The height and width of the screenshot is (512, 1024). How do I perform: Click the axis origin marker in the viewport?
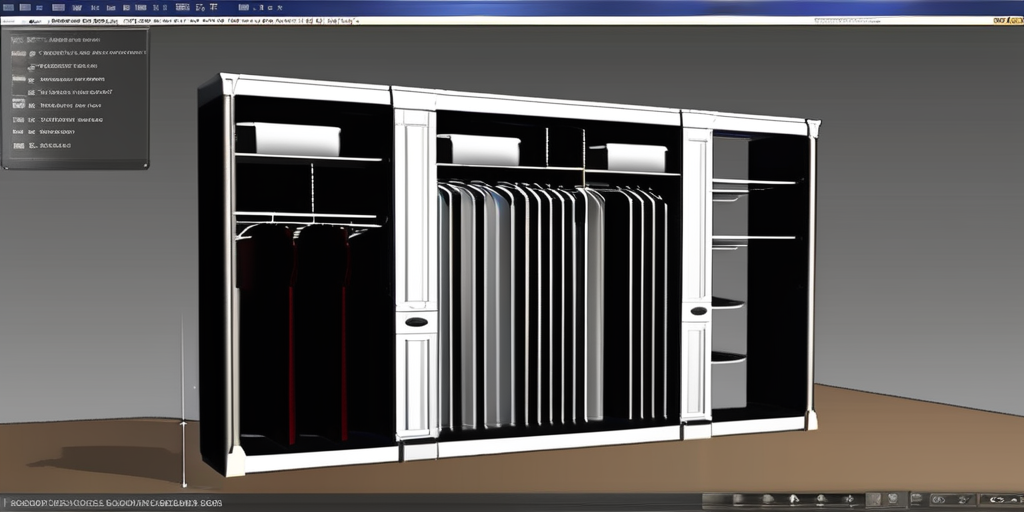pyautogui.click(x=183, y=424)
